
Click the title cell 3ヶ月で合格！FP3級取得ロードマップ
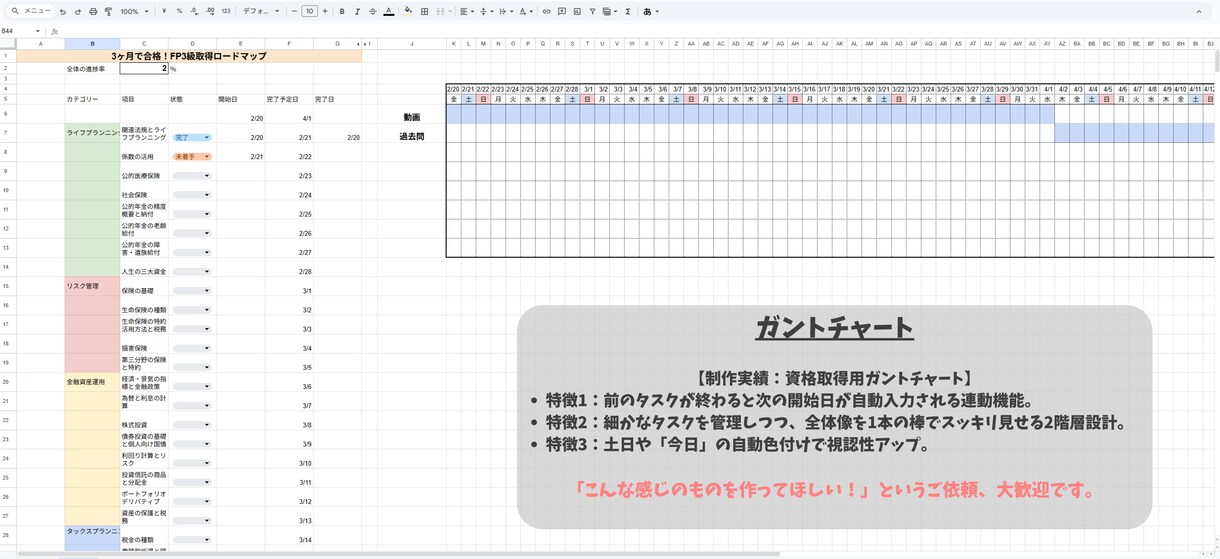(189, 56)
